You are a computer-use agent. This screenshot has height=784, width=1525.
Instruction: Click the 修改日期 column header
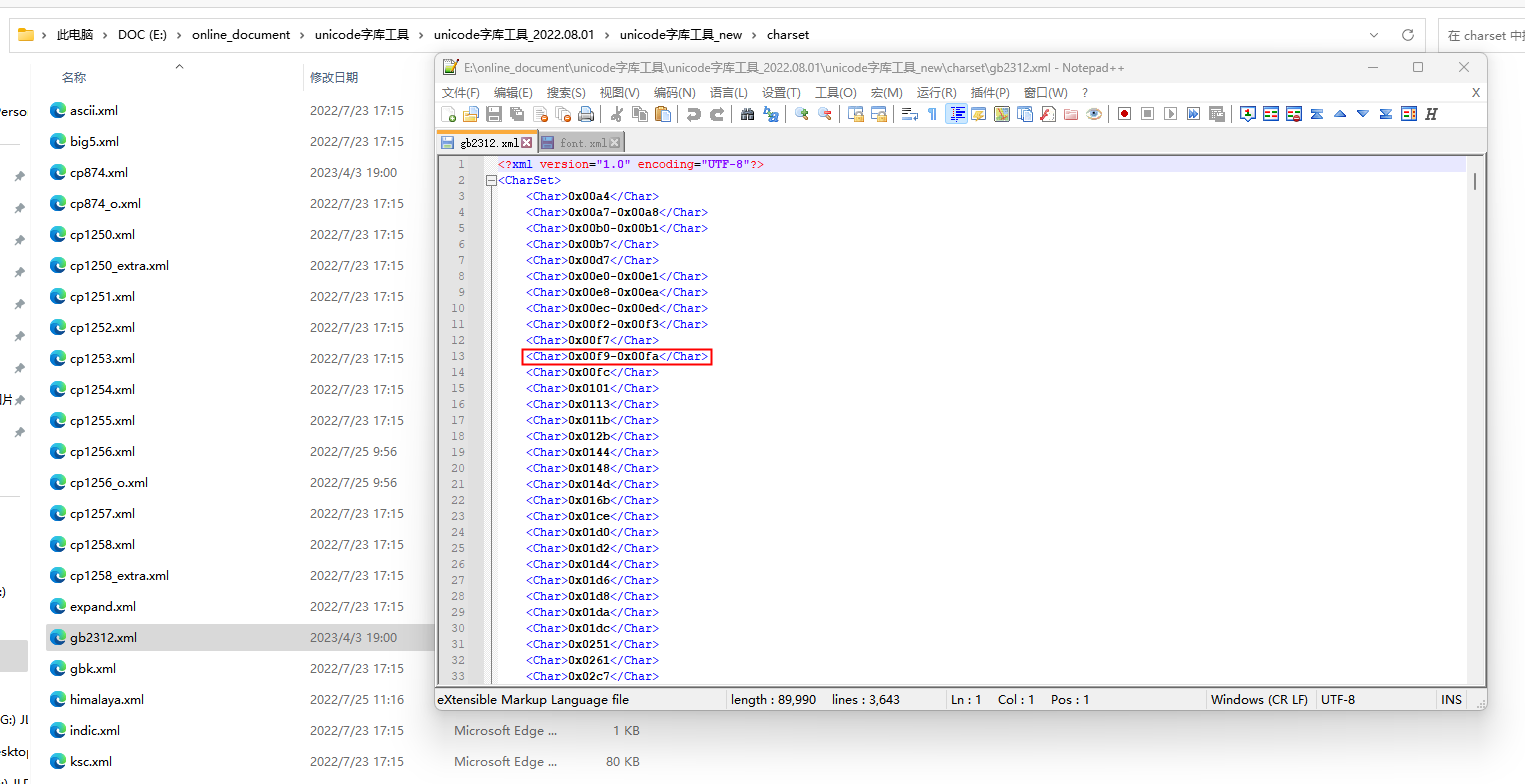[x=334, y=77]
